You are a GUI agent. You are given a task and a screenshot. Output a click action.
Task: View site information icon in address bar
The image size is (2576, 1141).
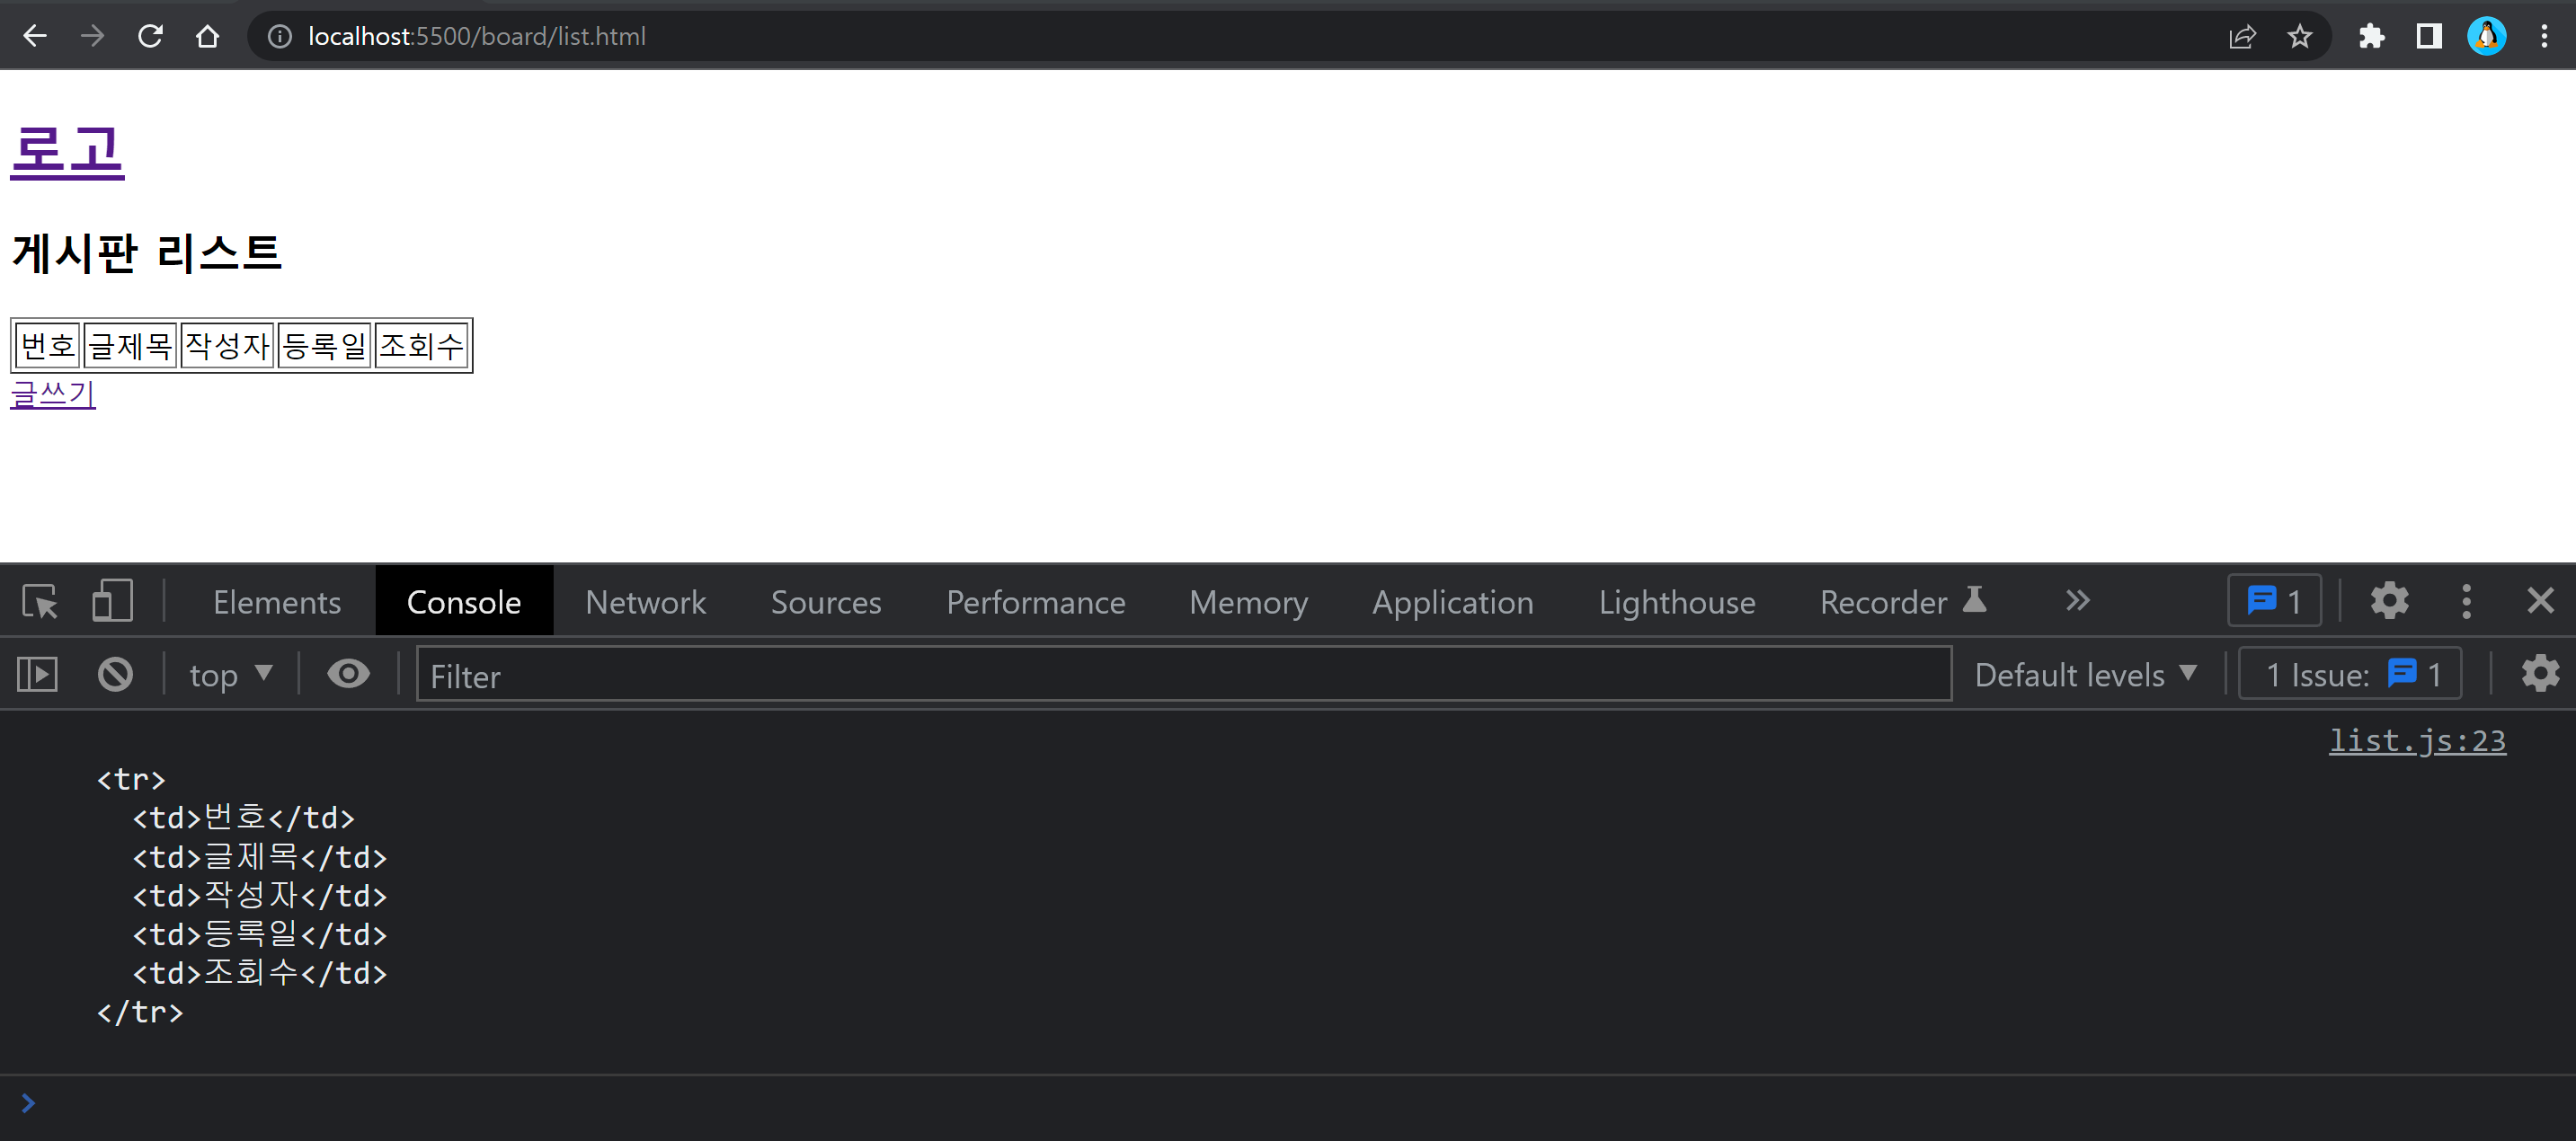tap(280, 36)
